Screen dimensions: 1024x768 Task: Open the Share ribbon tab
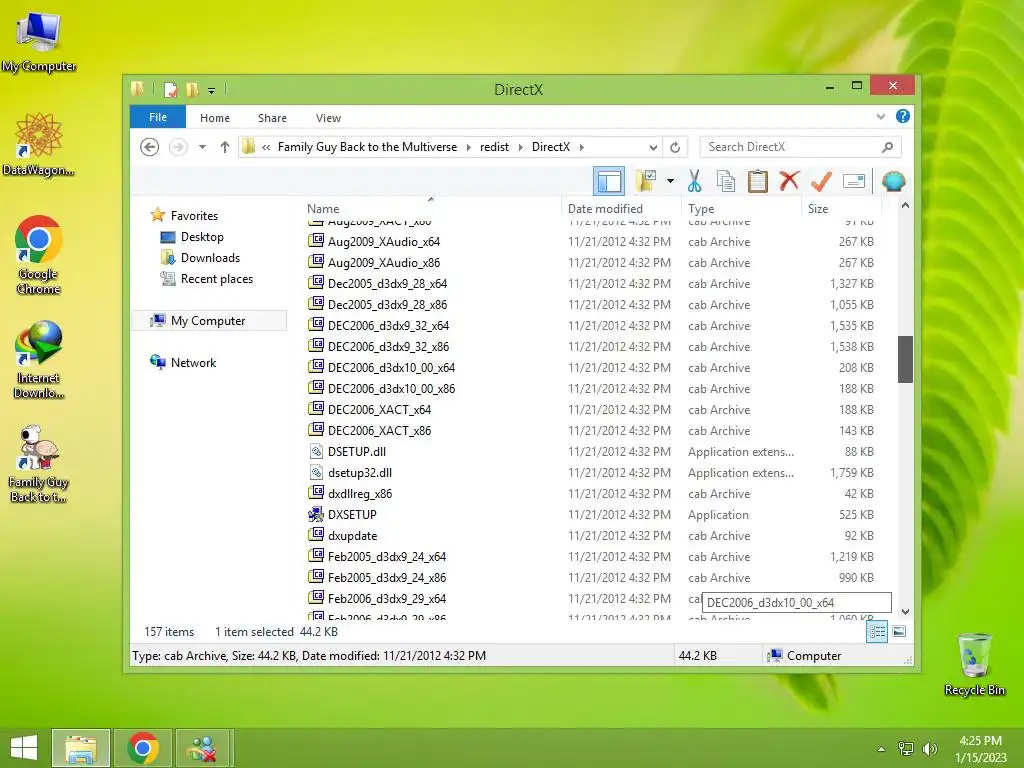pos(272,118)
